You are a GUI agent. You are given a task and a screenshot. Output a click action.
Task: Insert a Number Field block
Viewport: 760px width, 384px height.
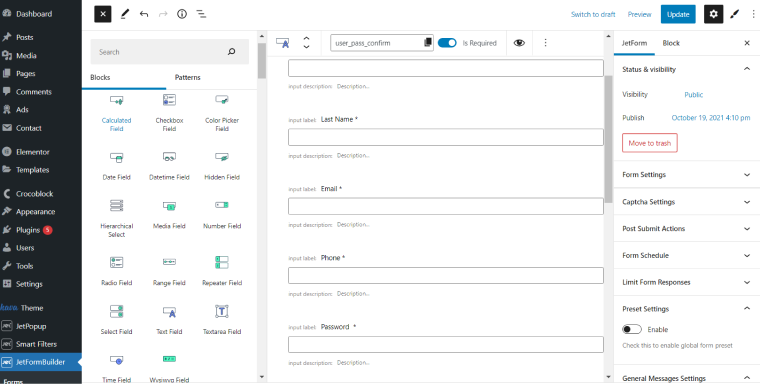click(222, 215)
